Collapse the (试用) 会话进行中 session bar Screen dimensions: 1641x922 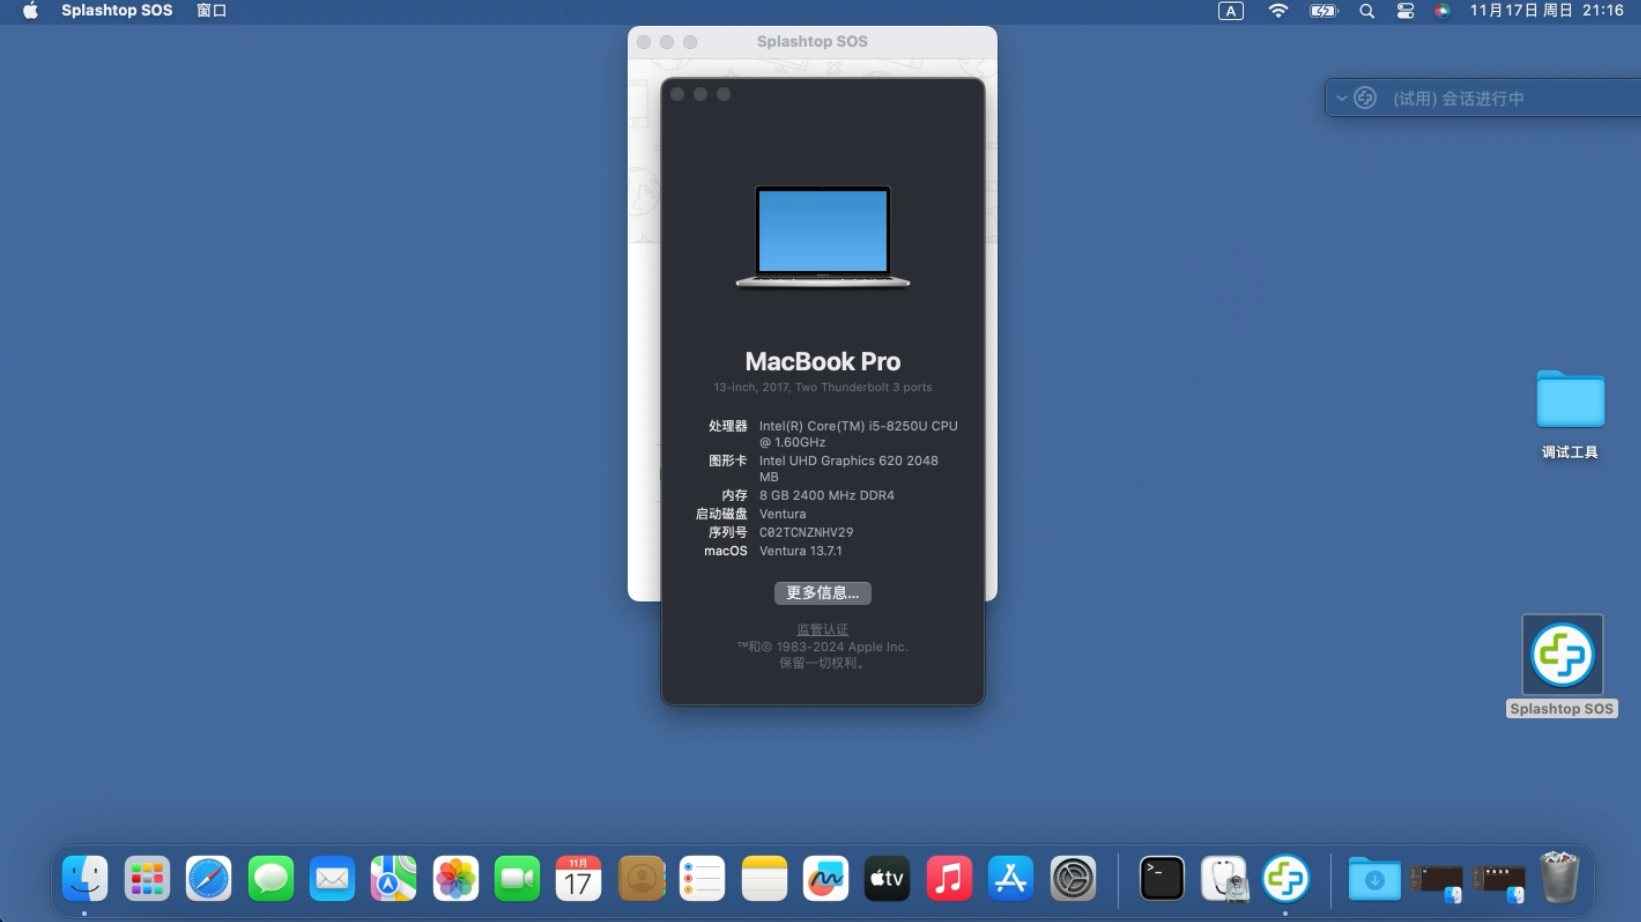point(1341,98)
